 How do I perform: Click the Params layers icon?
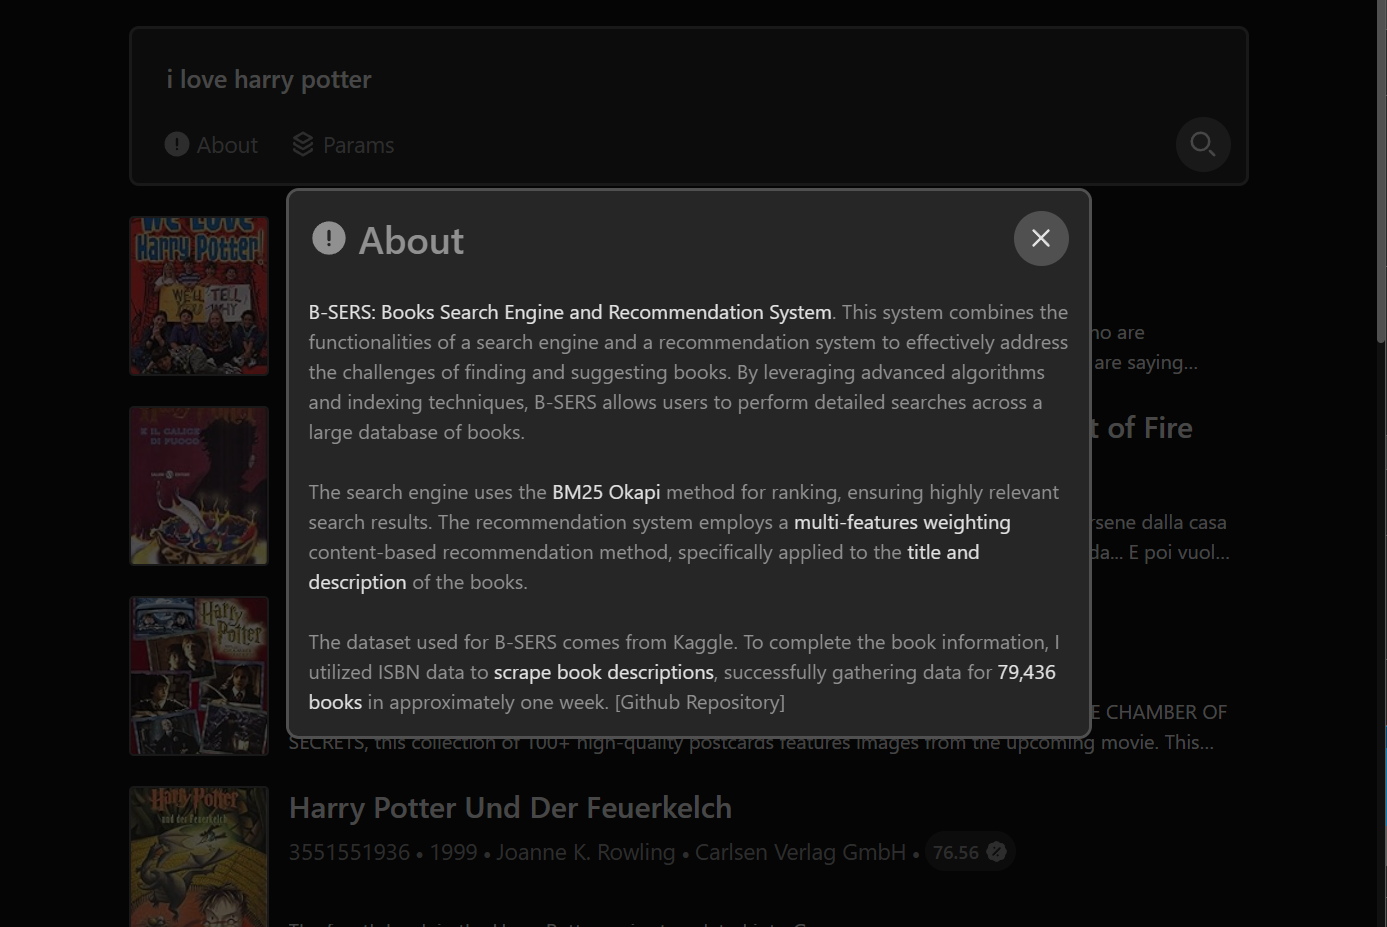[x=303, y=145]
